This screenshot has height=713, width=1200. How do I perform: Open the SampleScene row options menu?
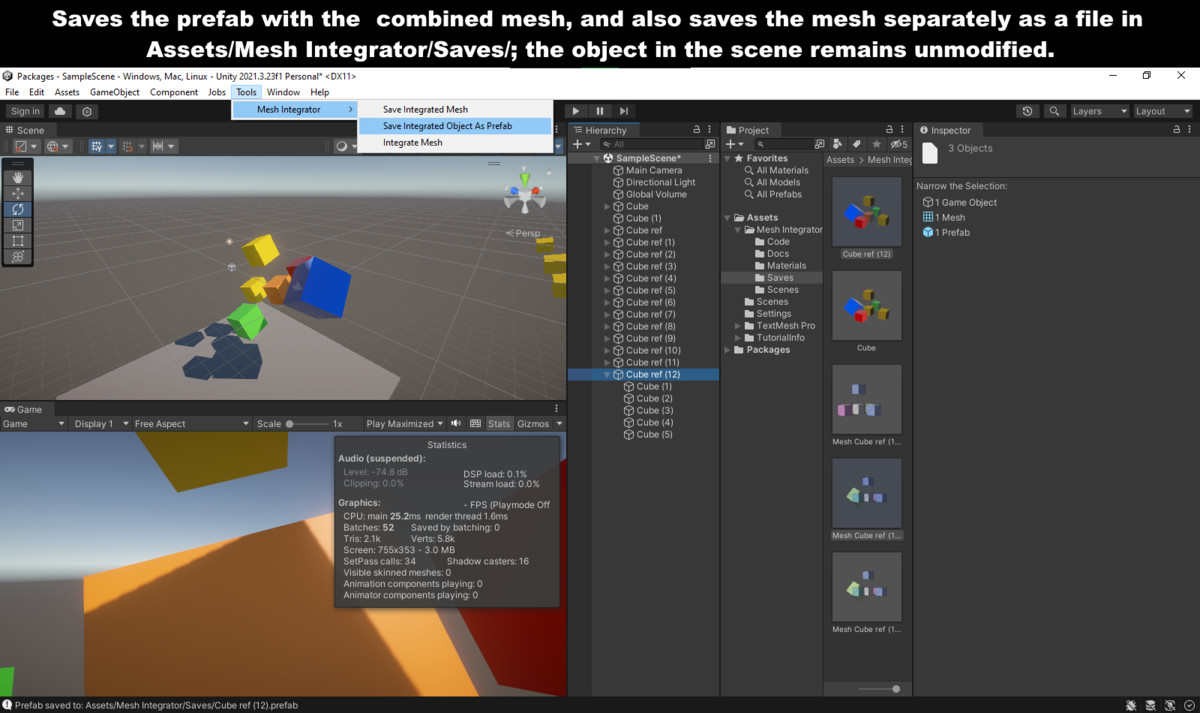click(711, 158)
